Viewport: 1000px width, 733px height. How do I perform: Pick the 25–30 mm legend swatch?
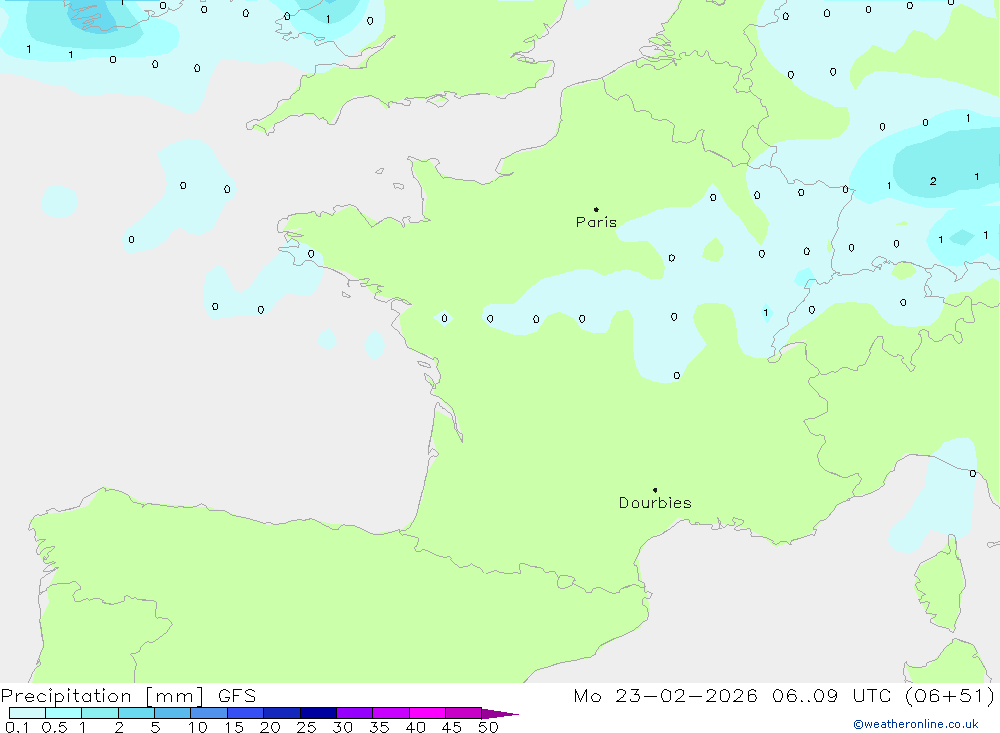pyautogui.click(x=318, y=713)
